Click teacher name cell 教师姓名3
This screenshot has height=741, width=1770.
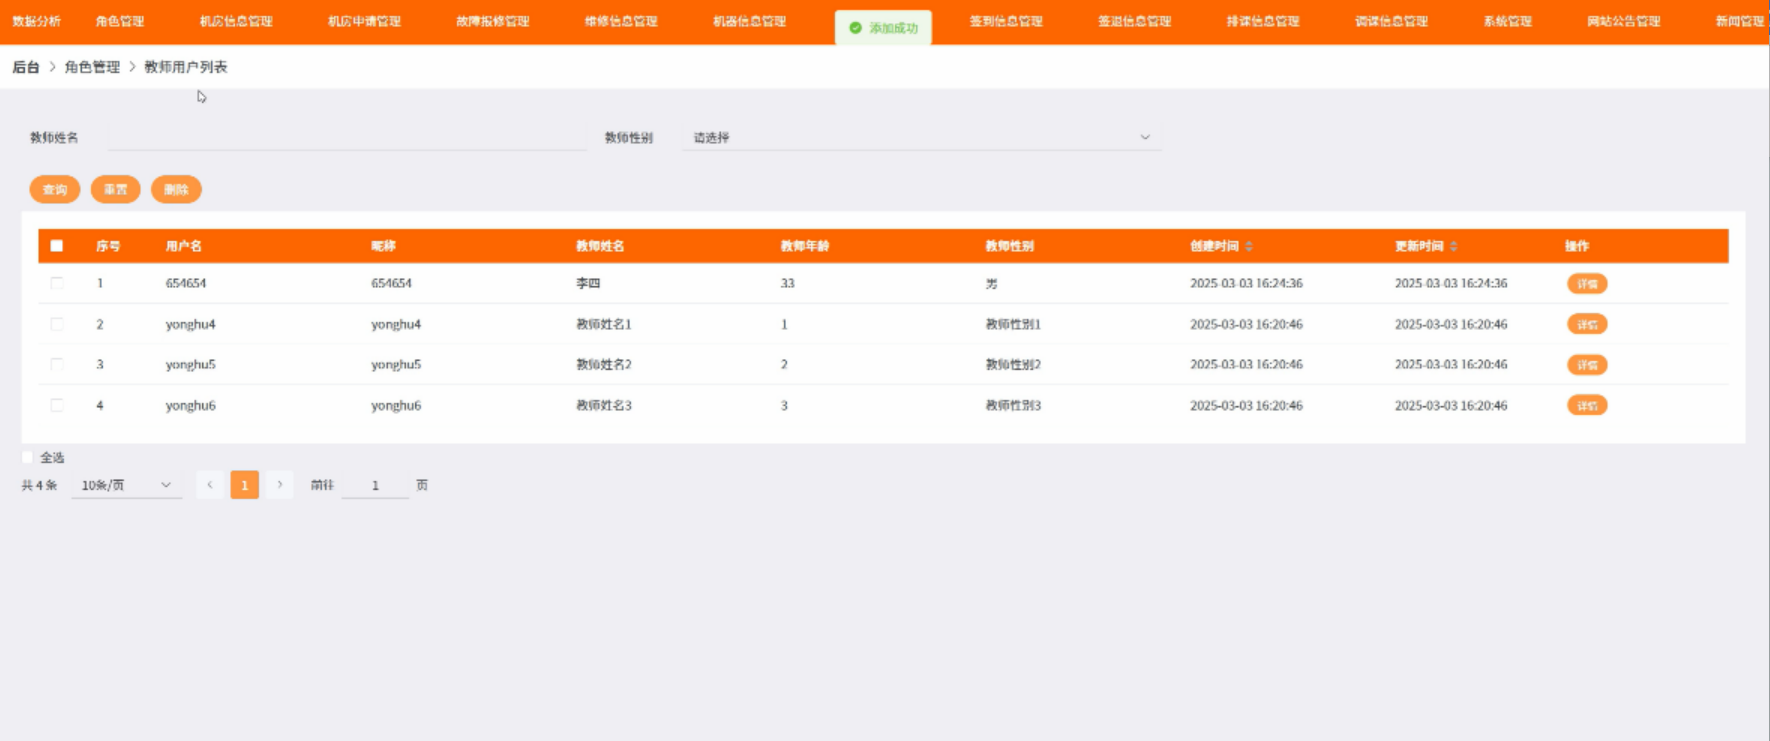pos(604,405)
